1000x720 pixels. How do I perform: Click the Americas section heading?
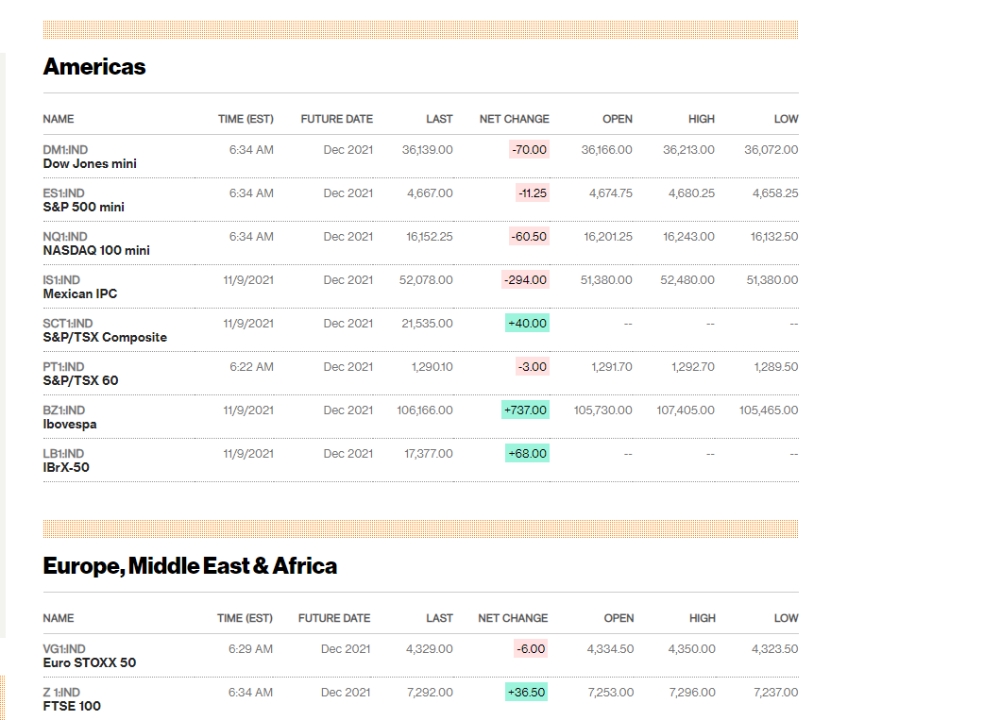[x=94, y=66]
